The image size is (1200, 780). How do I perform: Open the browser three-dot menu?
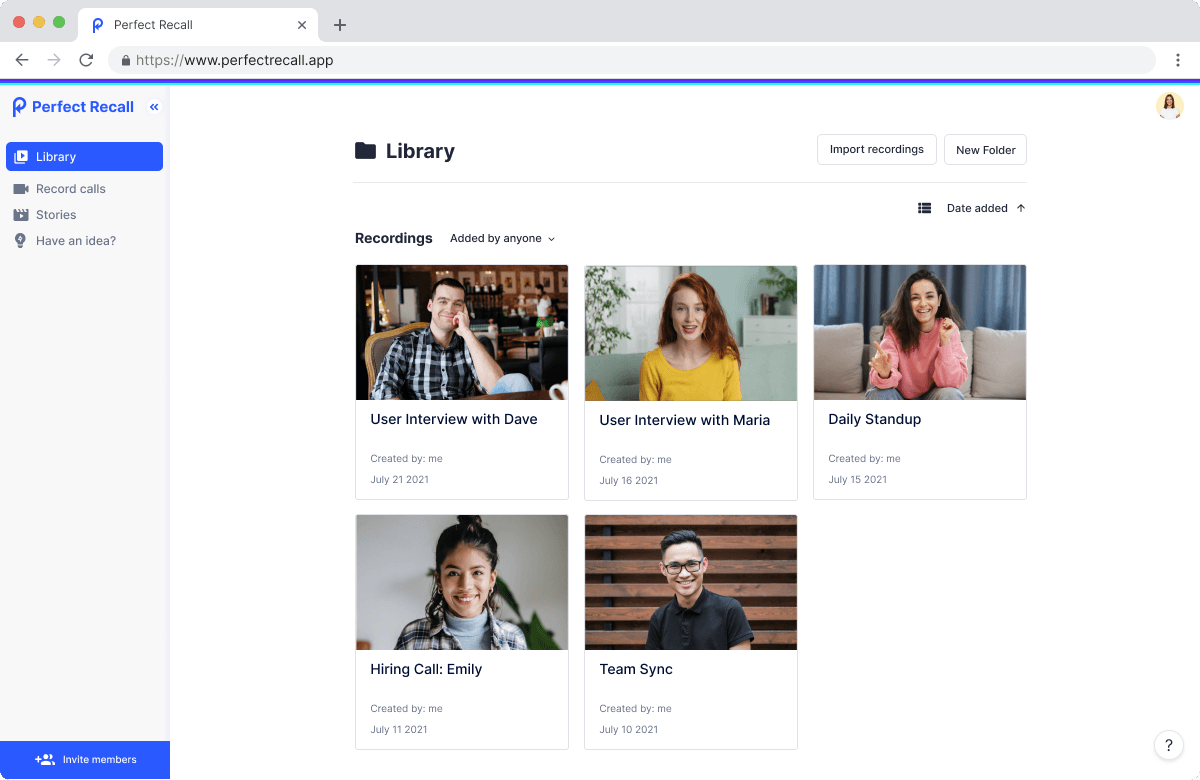[x=1178, y=60]
